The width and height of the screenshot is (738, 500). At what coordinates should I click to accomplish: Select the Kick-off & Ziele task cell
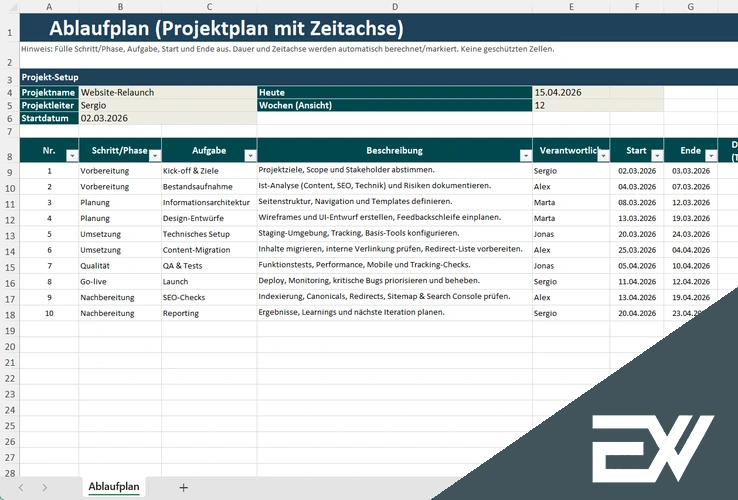point(209,170)
